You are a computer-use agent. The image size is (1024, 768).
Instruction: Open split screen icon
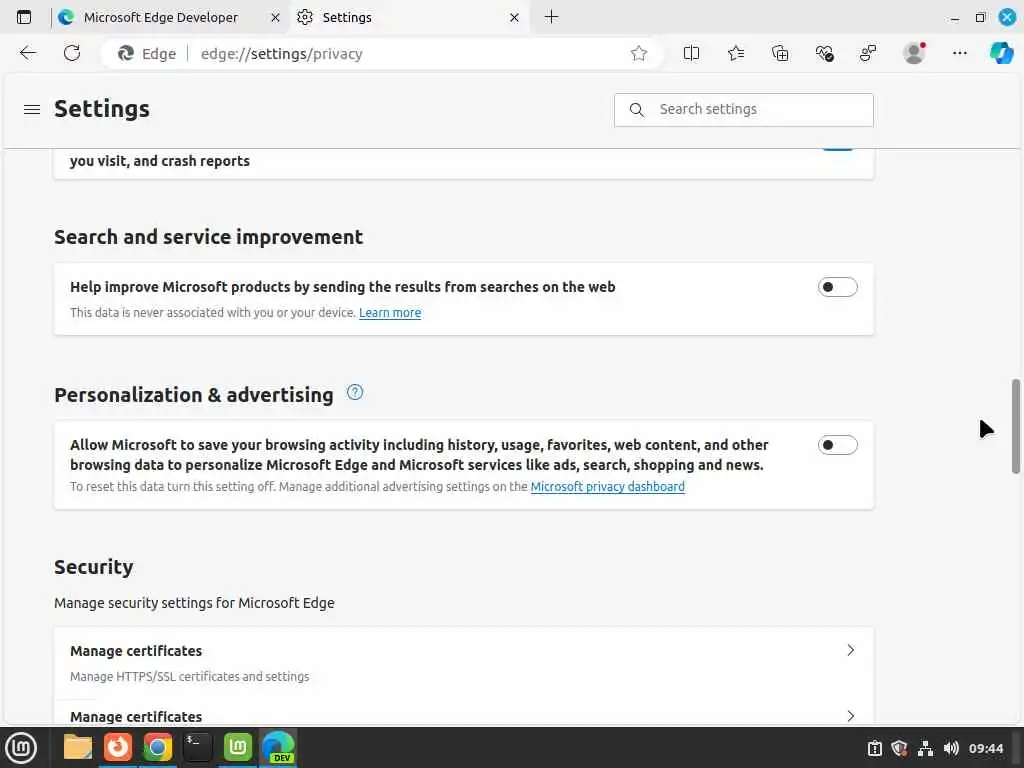click(x=691, y=54)
